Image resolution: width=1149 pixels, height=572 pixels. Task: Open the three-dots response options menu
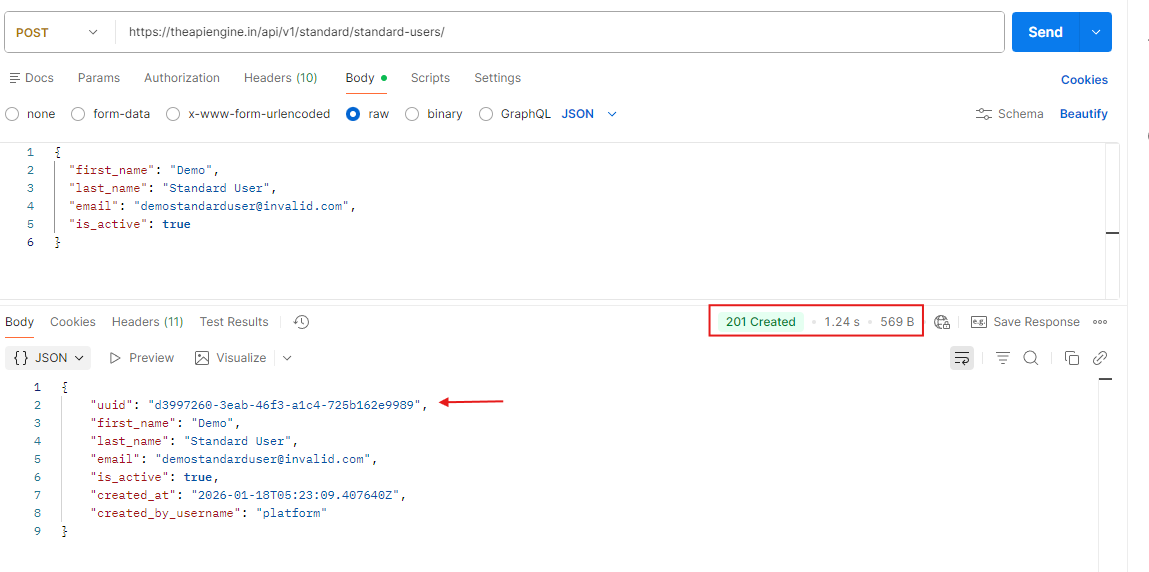point(1100,322)
